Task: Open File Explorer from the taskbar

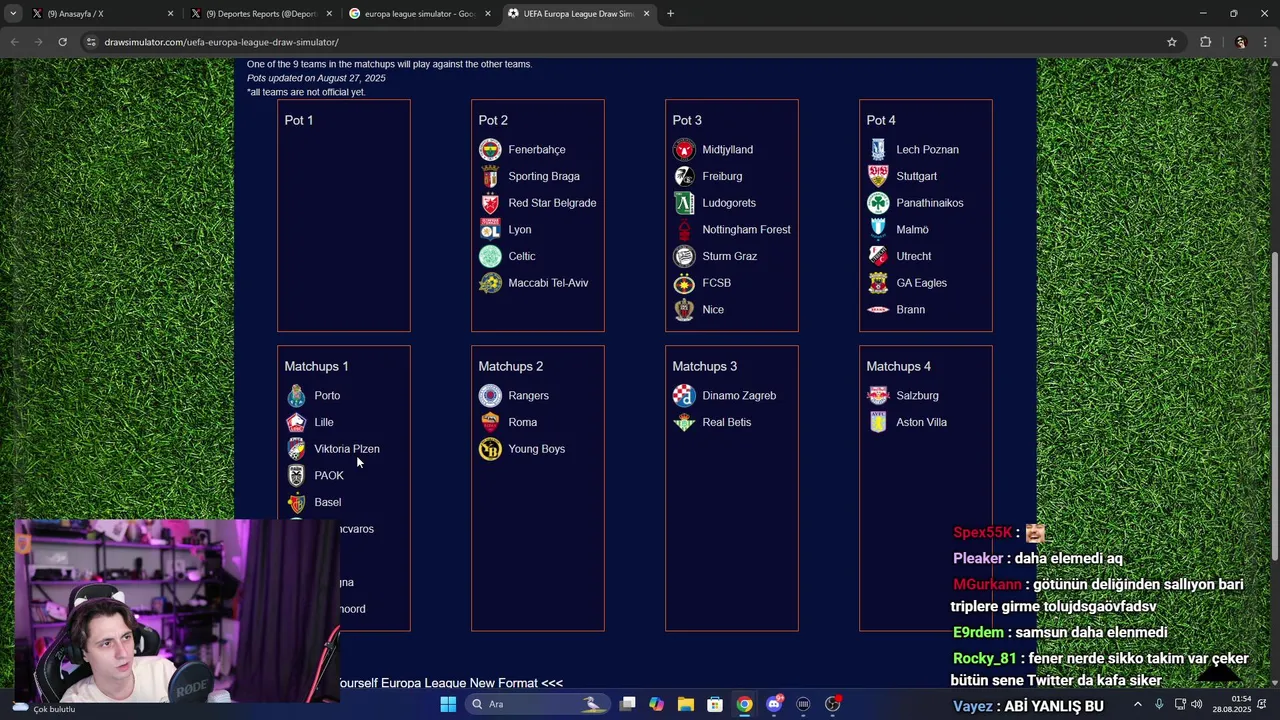Action: [686, 704]
